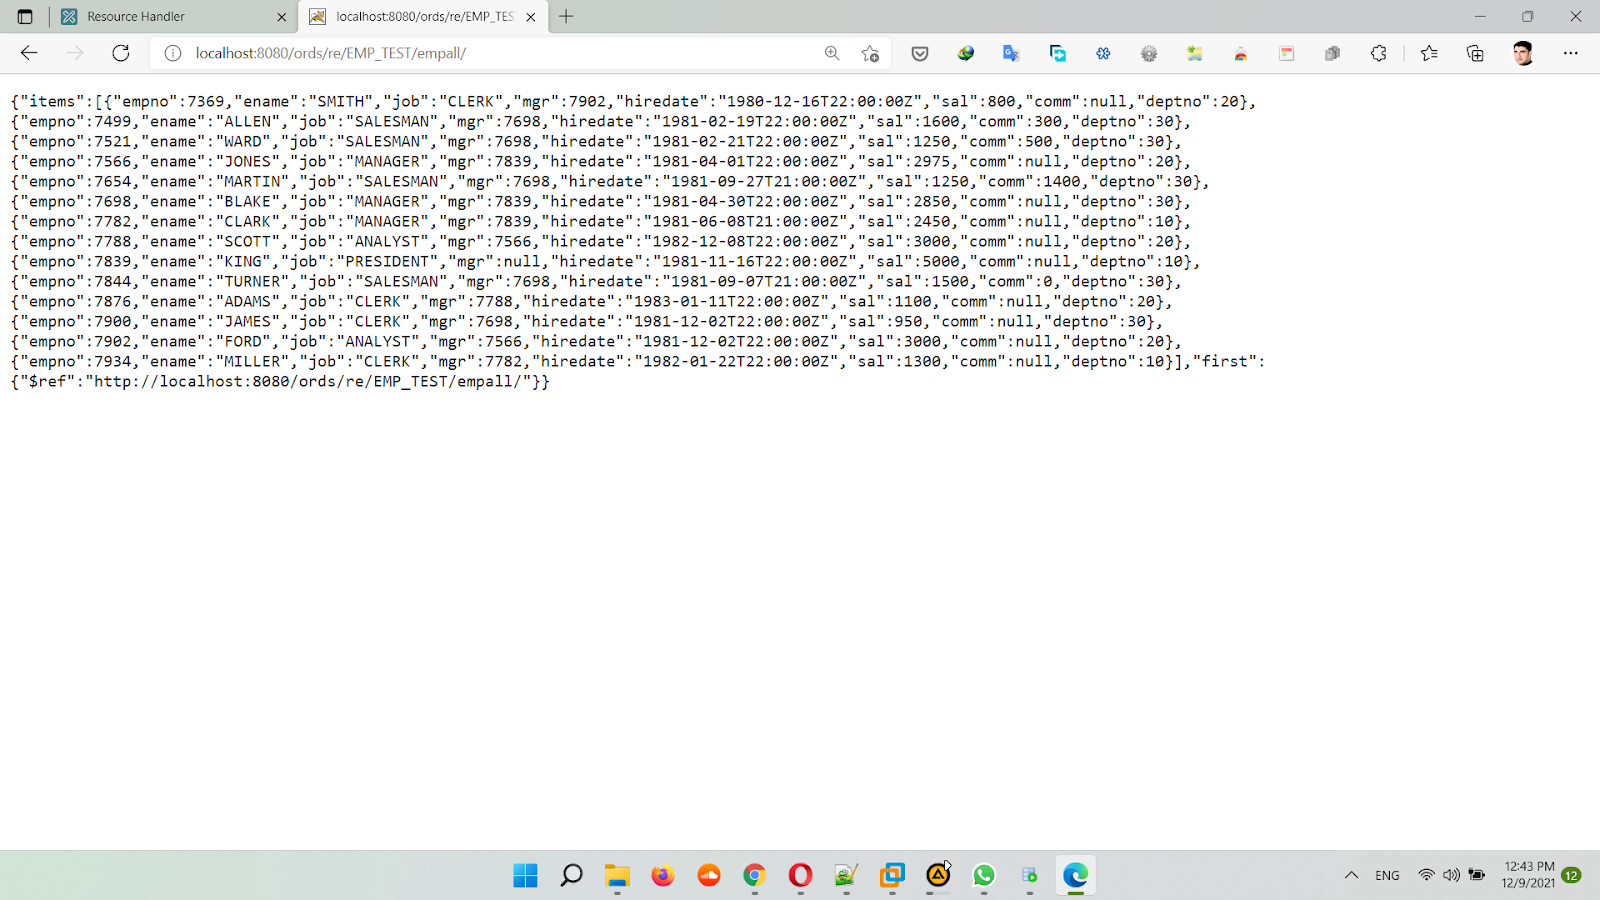Click the zoom magnifier in address bar
1600x900 pixels.
[832, 53]
